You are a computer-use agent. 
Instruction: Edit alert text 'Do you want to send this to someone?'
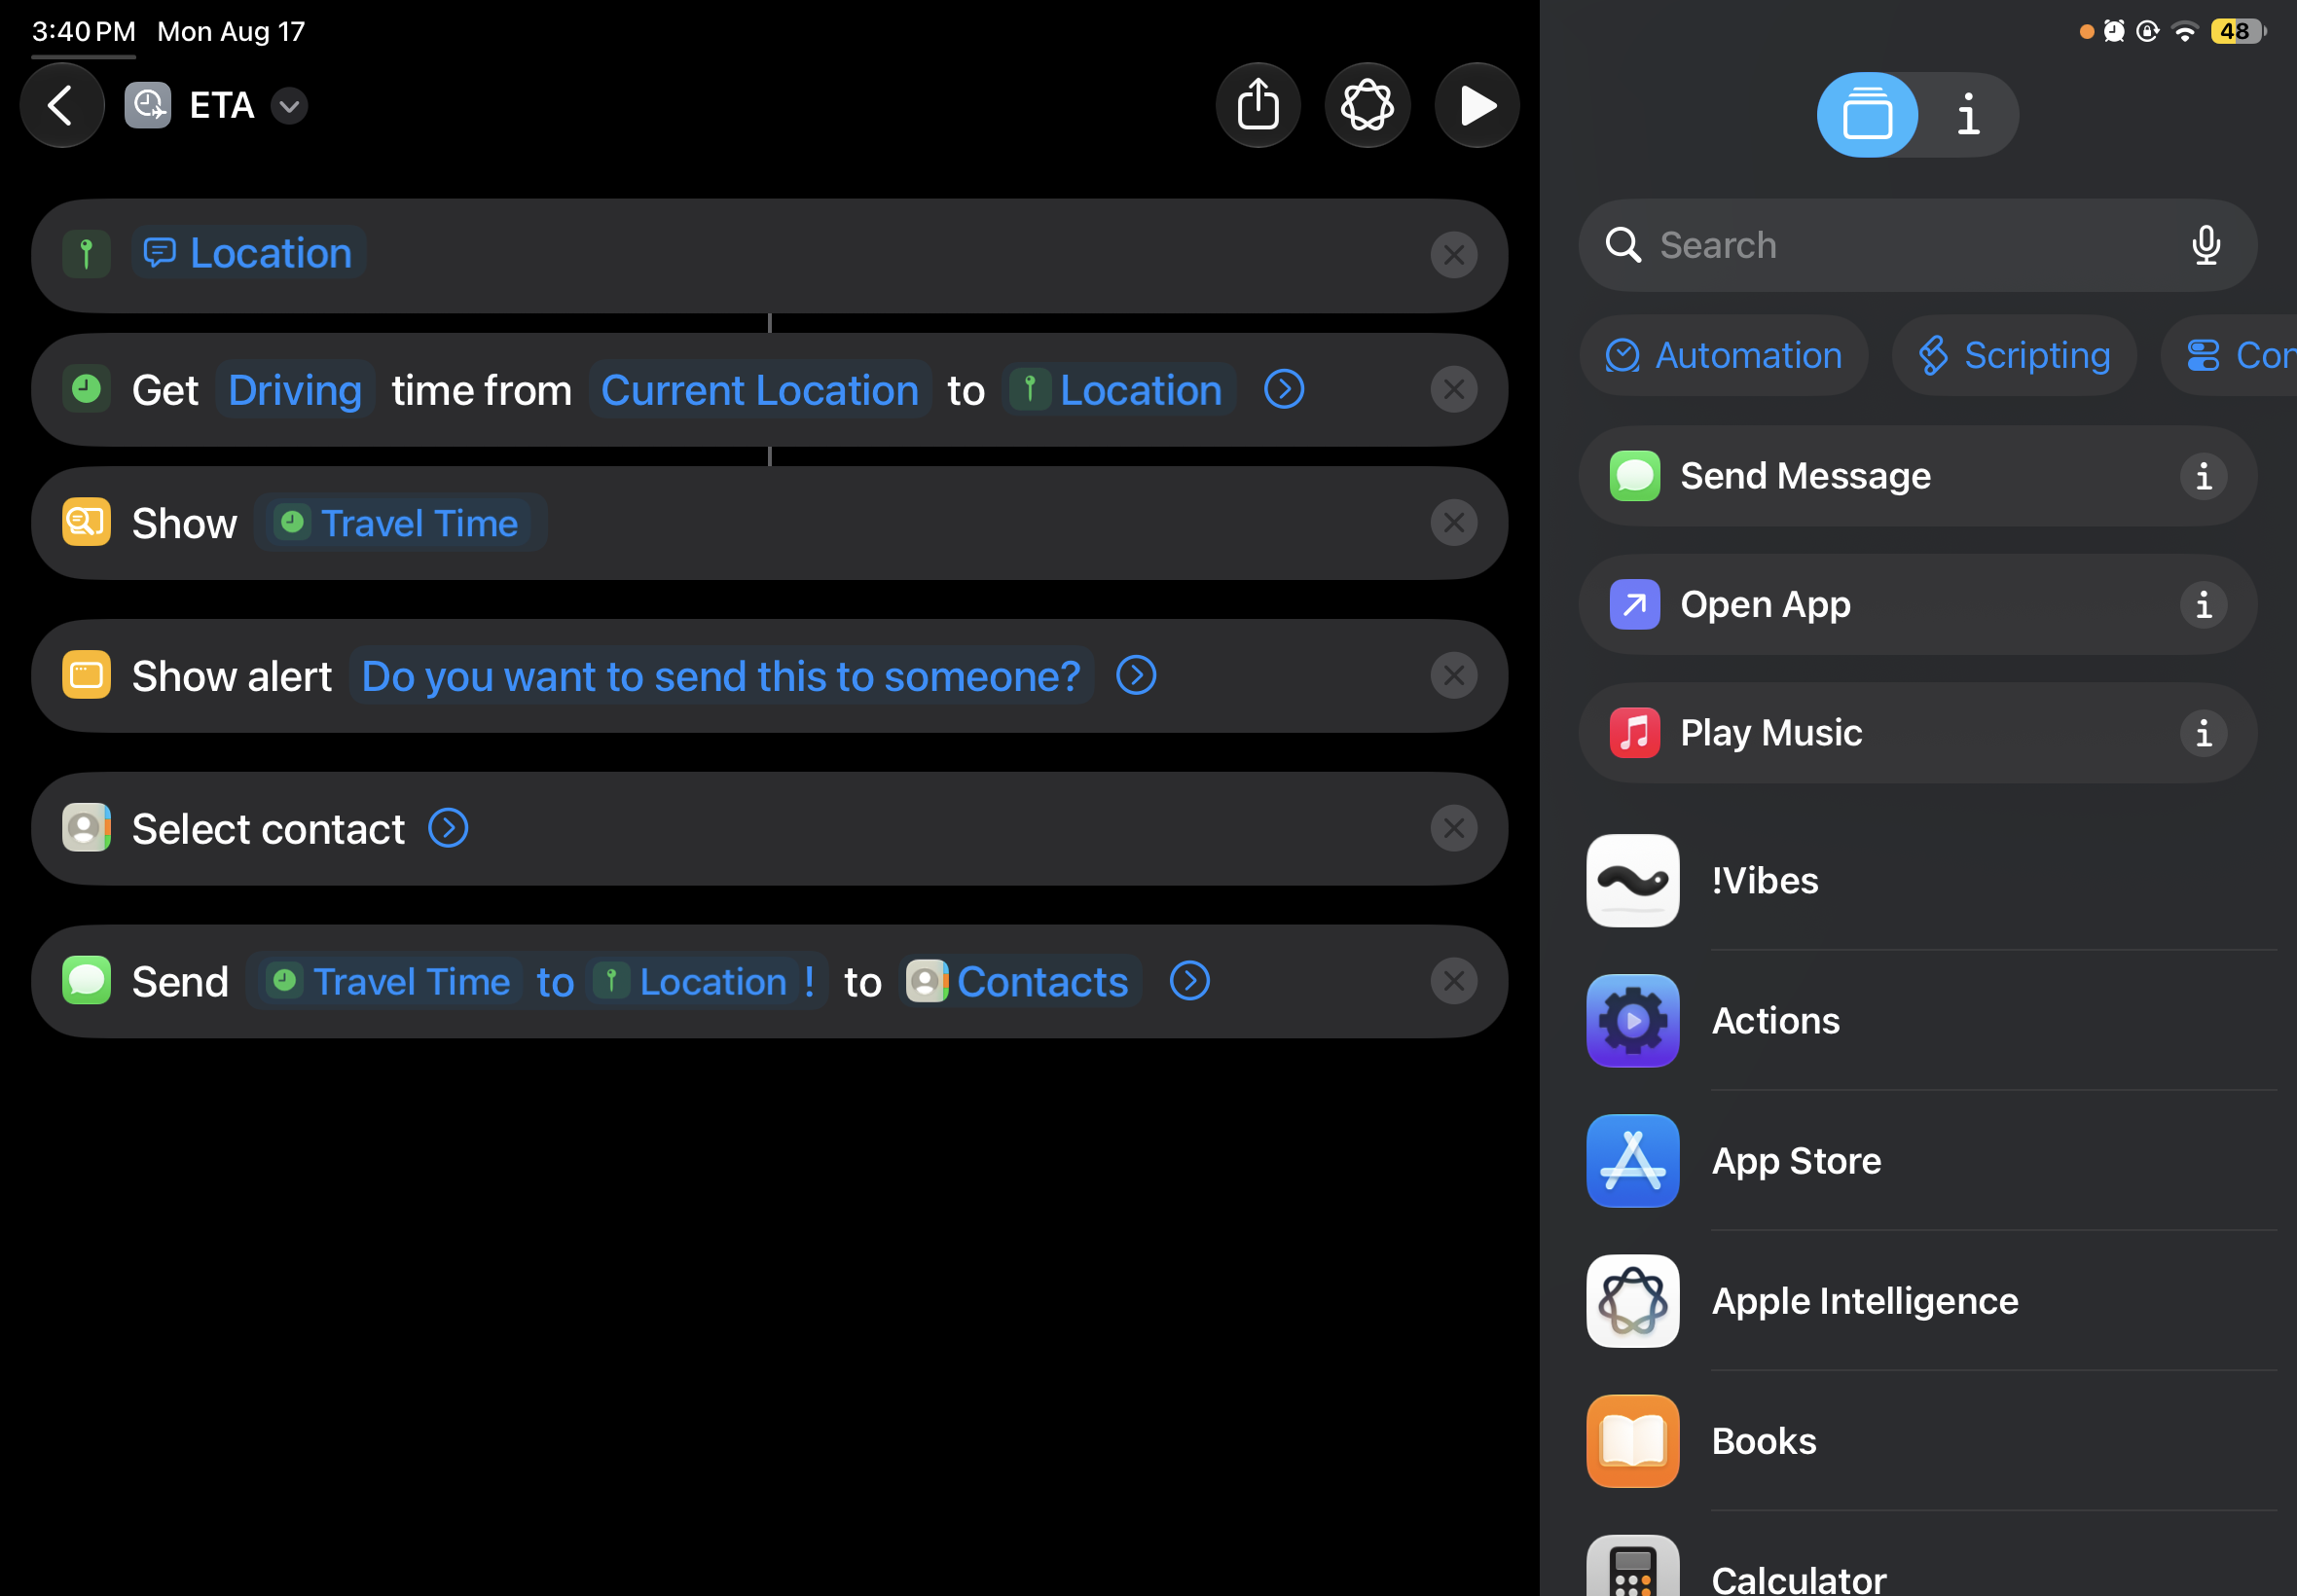point(721,676)
